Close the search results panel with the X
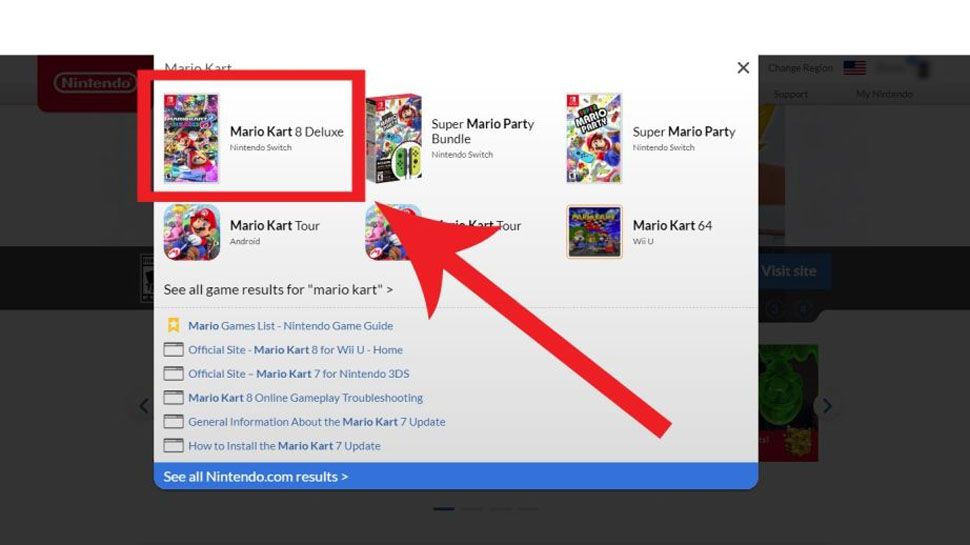Viewport: 970px width, 545px height. [743, 68]
